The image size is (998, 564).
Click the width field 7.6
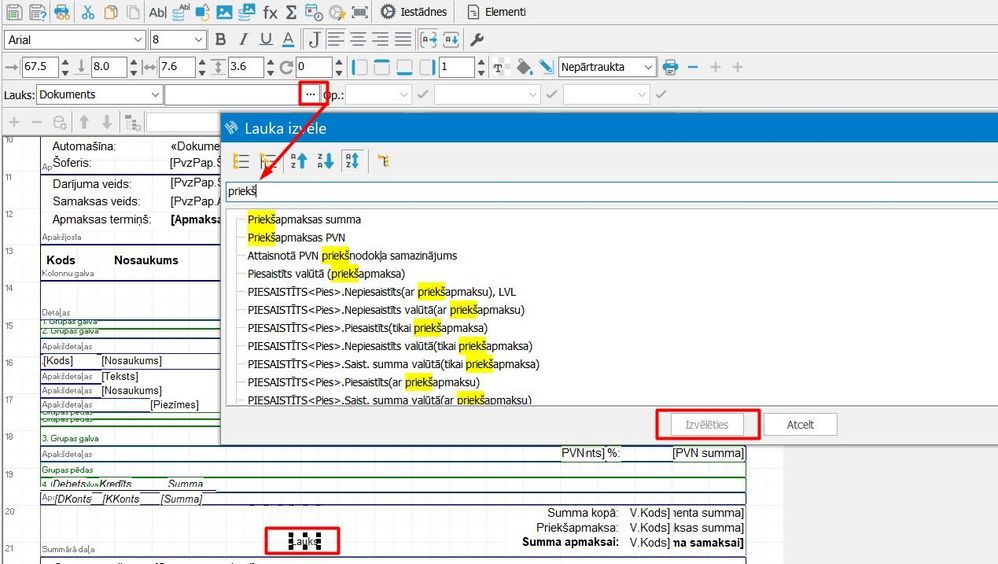177,66
